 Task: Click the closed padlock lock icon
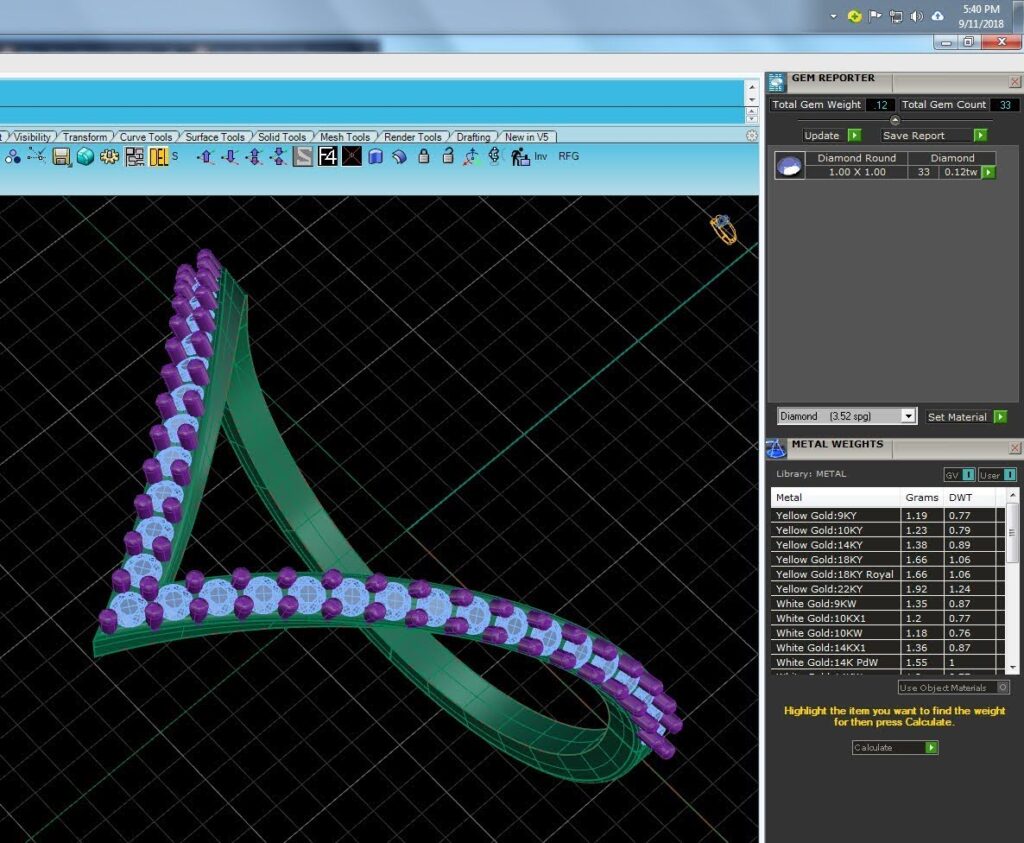tap(424, 156)
